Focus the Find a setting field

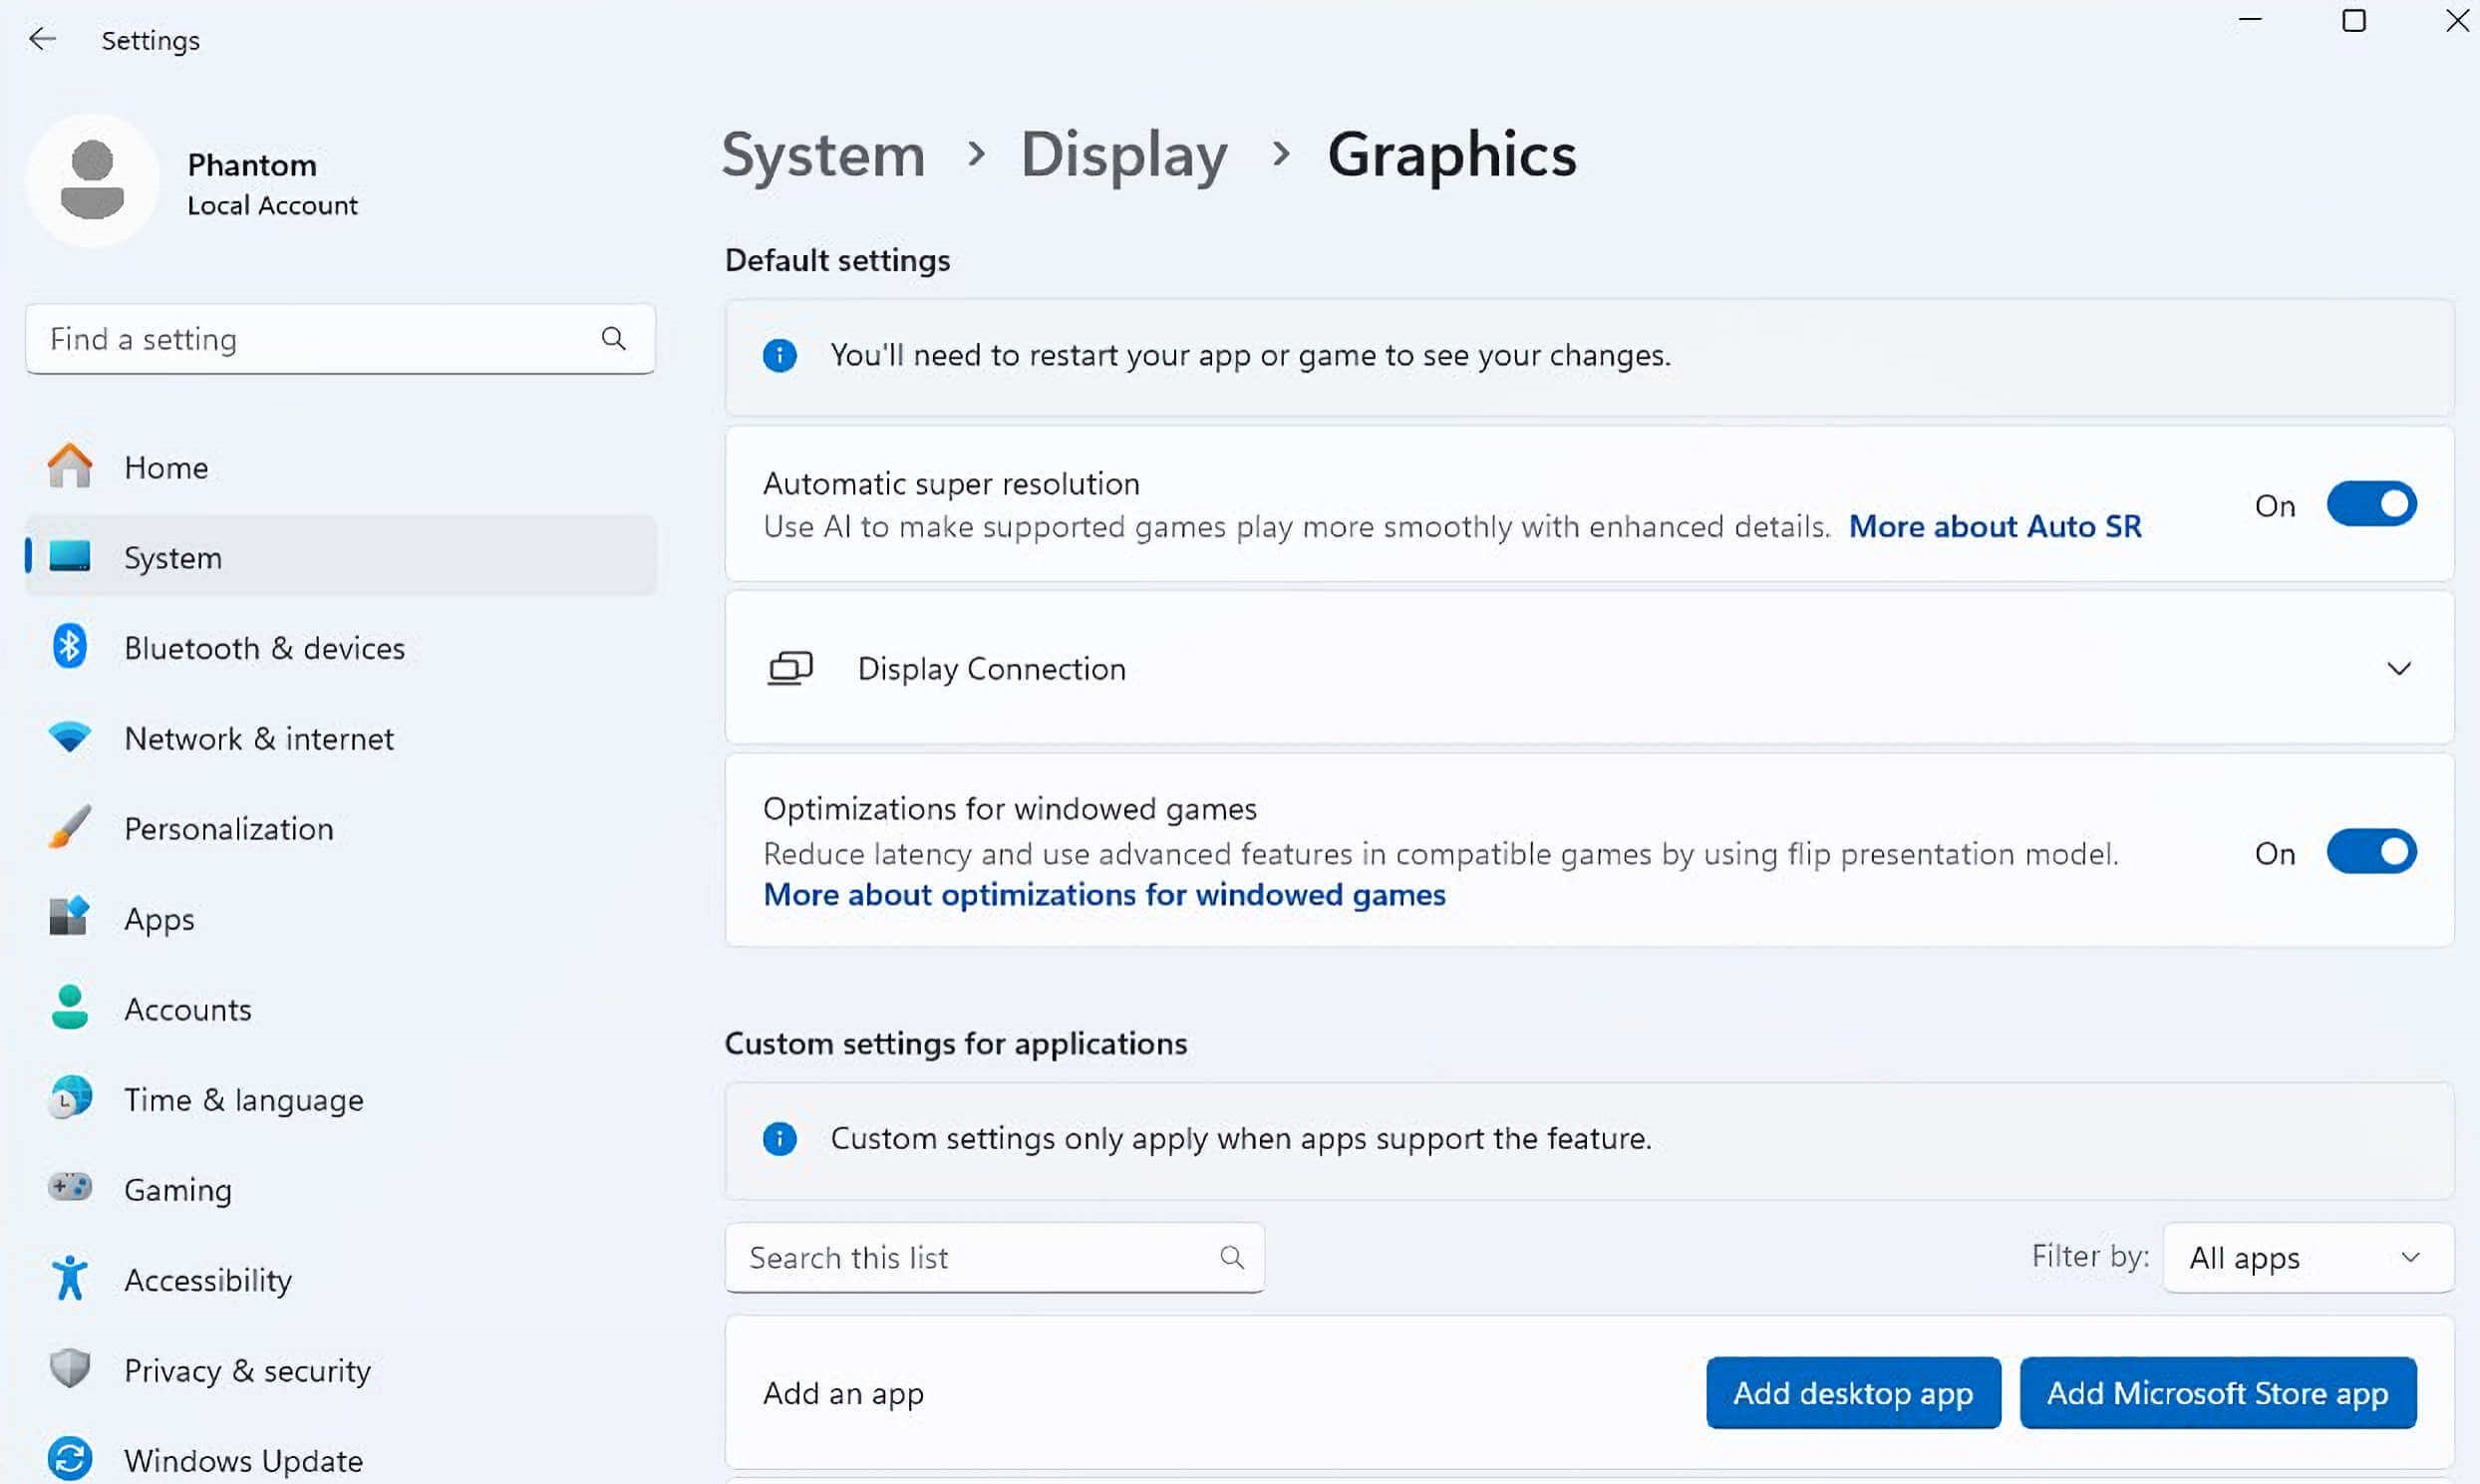[341, 339]
